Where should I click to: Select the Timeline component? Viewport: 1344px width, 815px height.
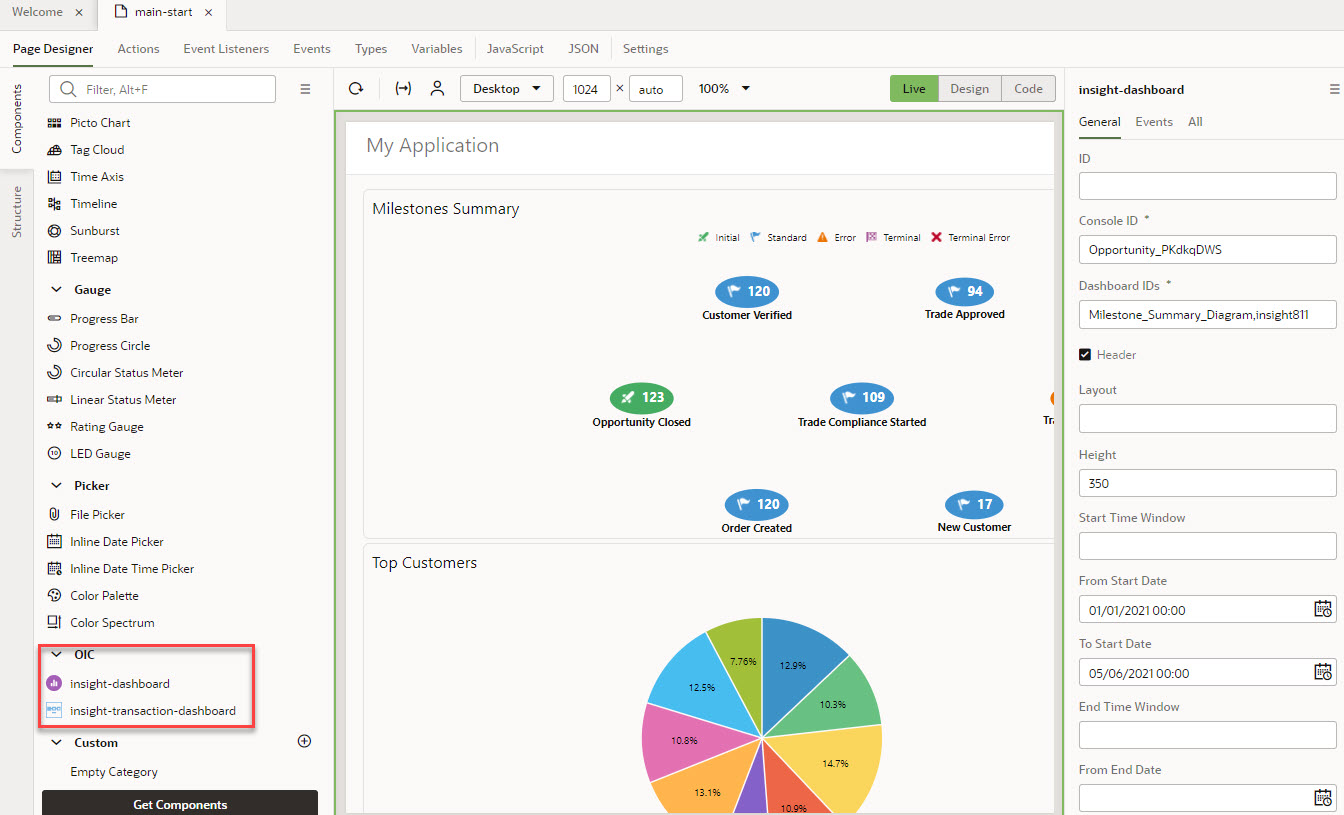pos(94,203)
